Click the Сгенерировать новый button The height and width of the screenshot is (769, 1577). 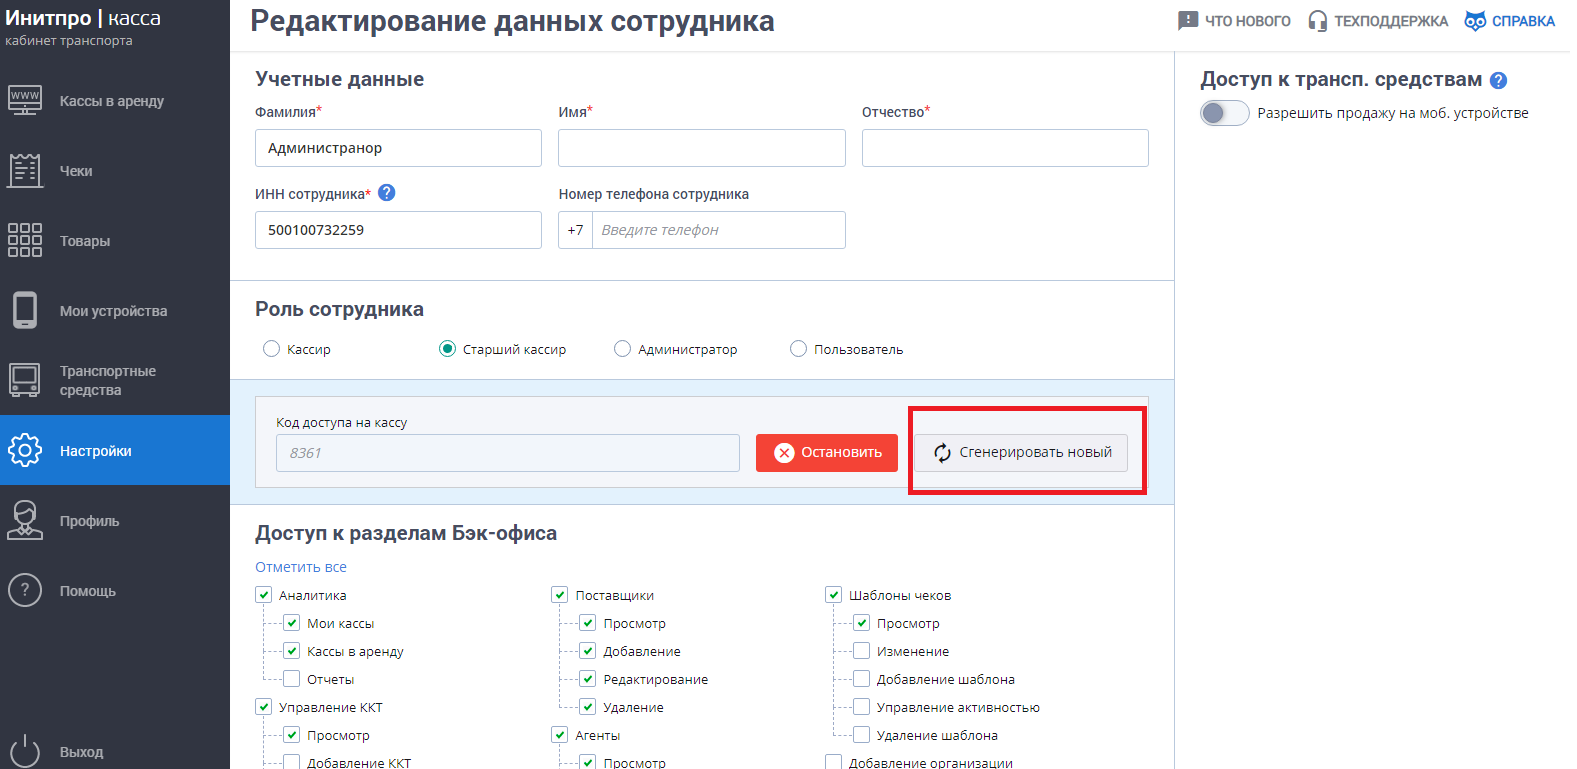(x=1021, y=453)
